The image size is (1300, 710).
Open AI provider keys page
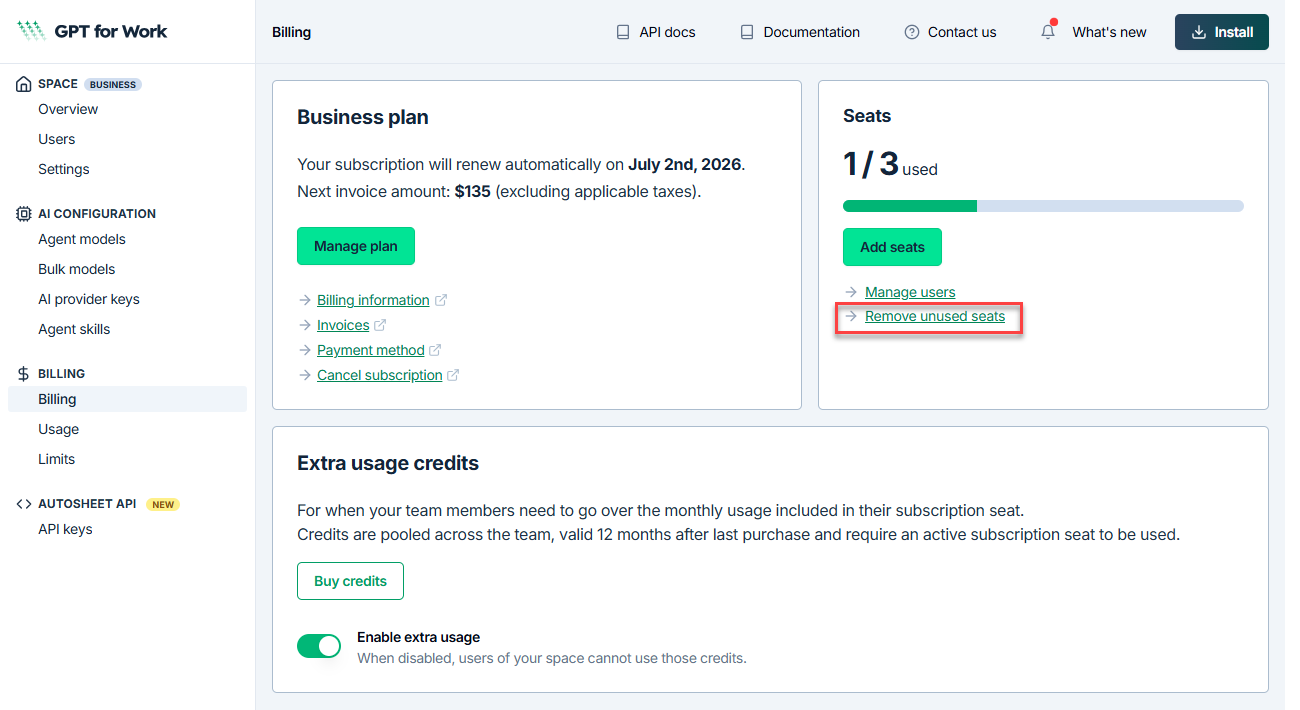pos(89,299)
